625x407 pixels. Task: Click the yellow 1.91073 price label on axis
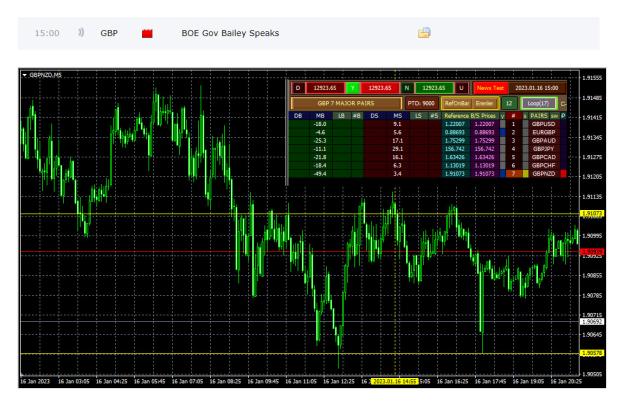pos(592,214)
